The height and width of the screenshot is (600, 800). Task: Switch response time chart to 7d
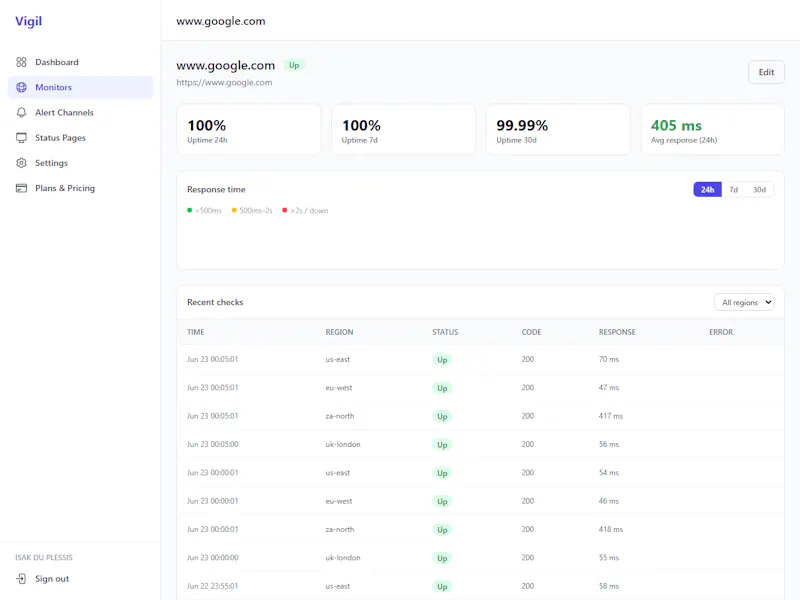click(x=733, y=190)
